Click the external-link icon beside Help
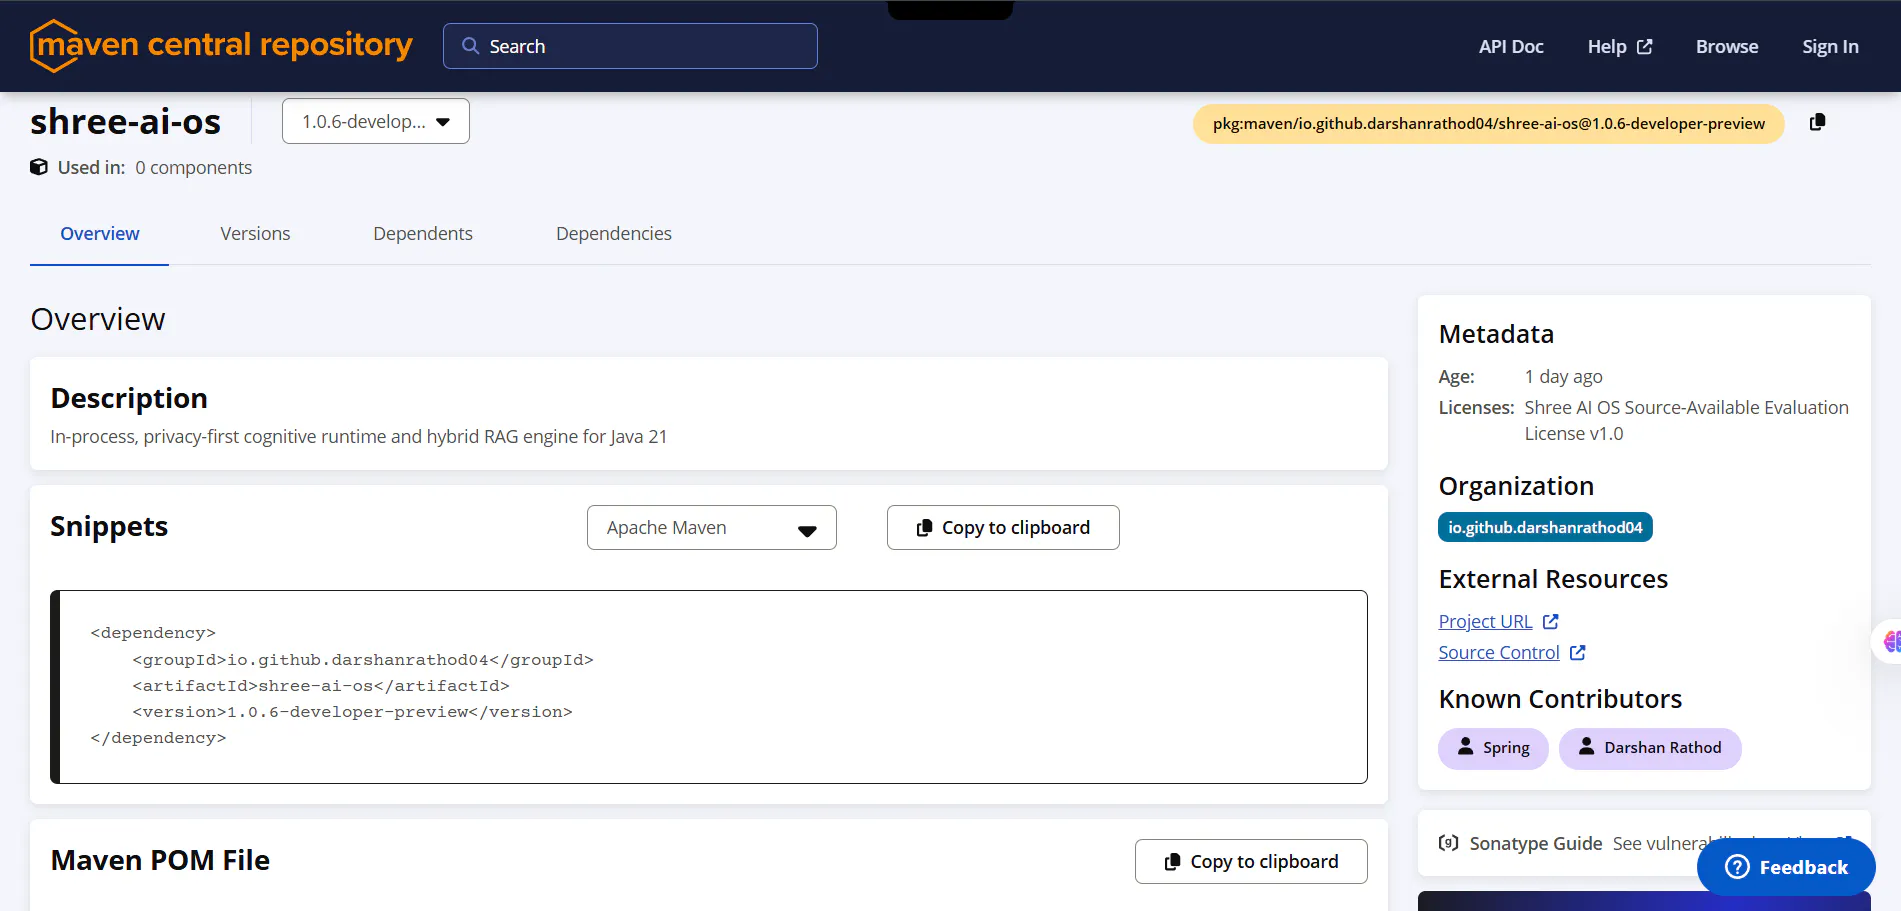The width and height of the screenshot is (1901, 911). click(1644, 47)
